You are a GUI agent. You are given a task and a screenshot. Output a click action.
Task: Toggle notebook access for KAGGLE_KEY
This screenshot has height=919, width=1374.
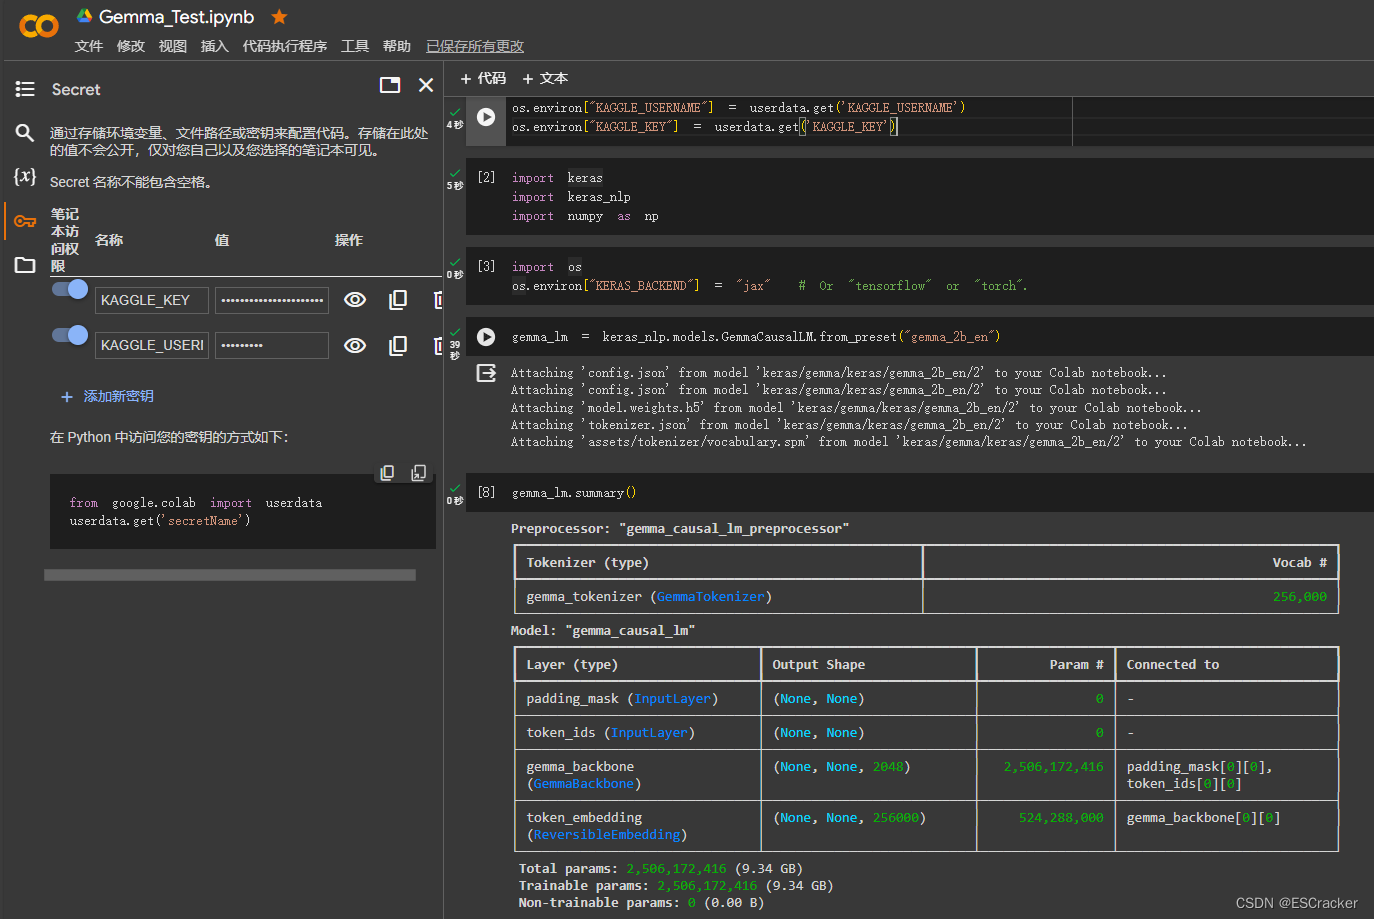coord(70,289)
